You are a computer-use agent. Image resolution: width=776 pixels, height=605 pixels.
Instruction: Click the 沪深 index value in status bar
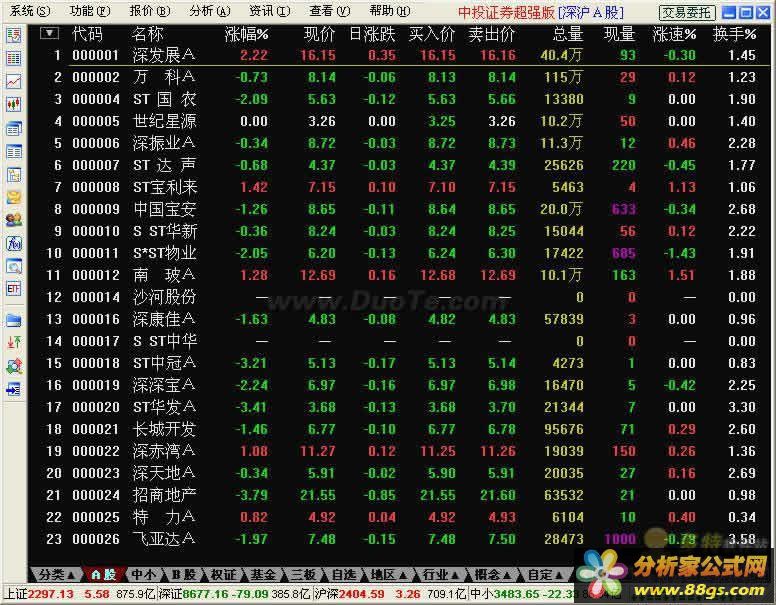coord(362,594)
